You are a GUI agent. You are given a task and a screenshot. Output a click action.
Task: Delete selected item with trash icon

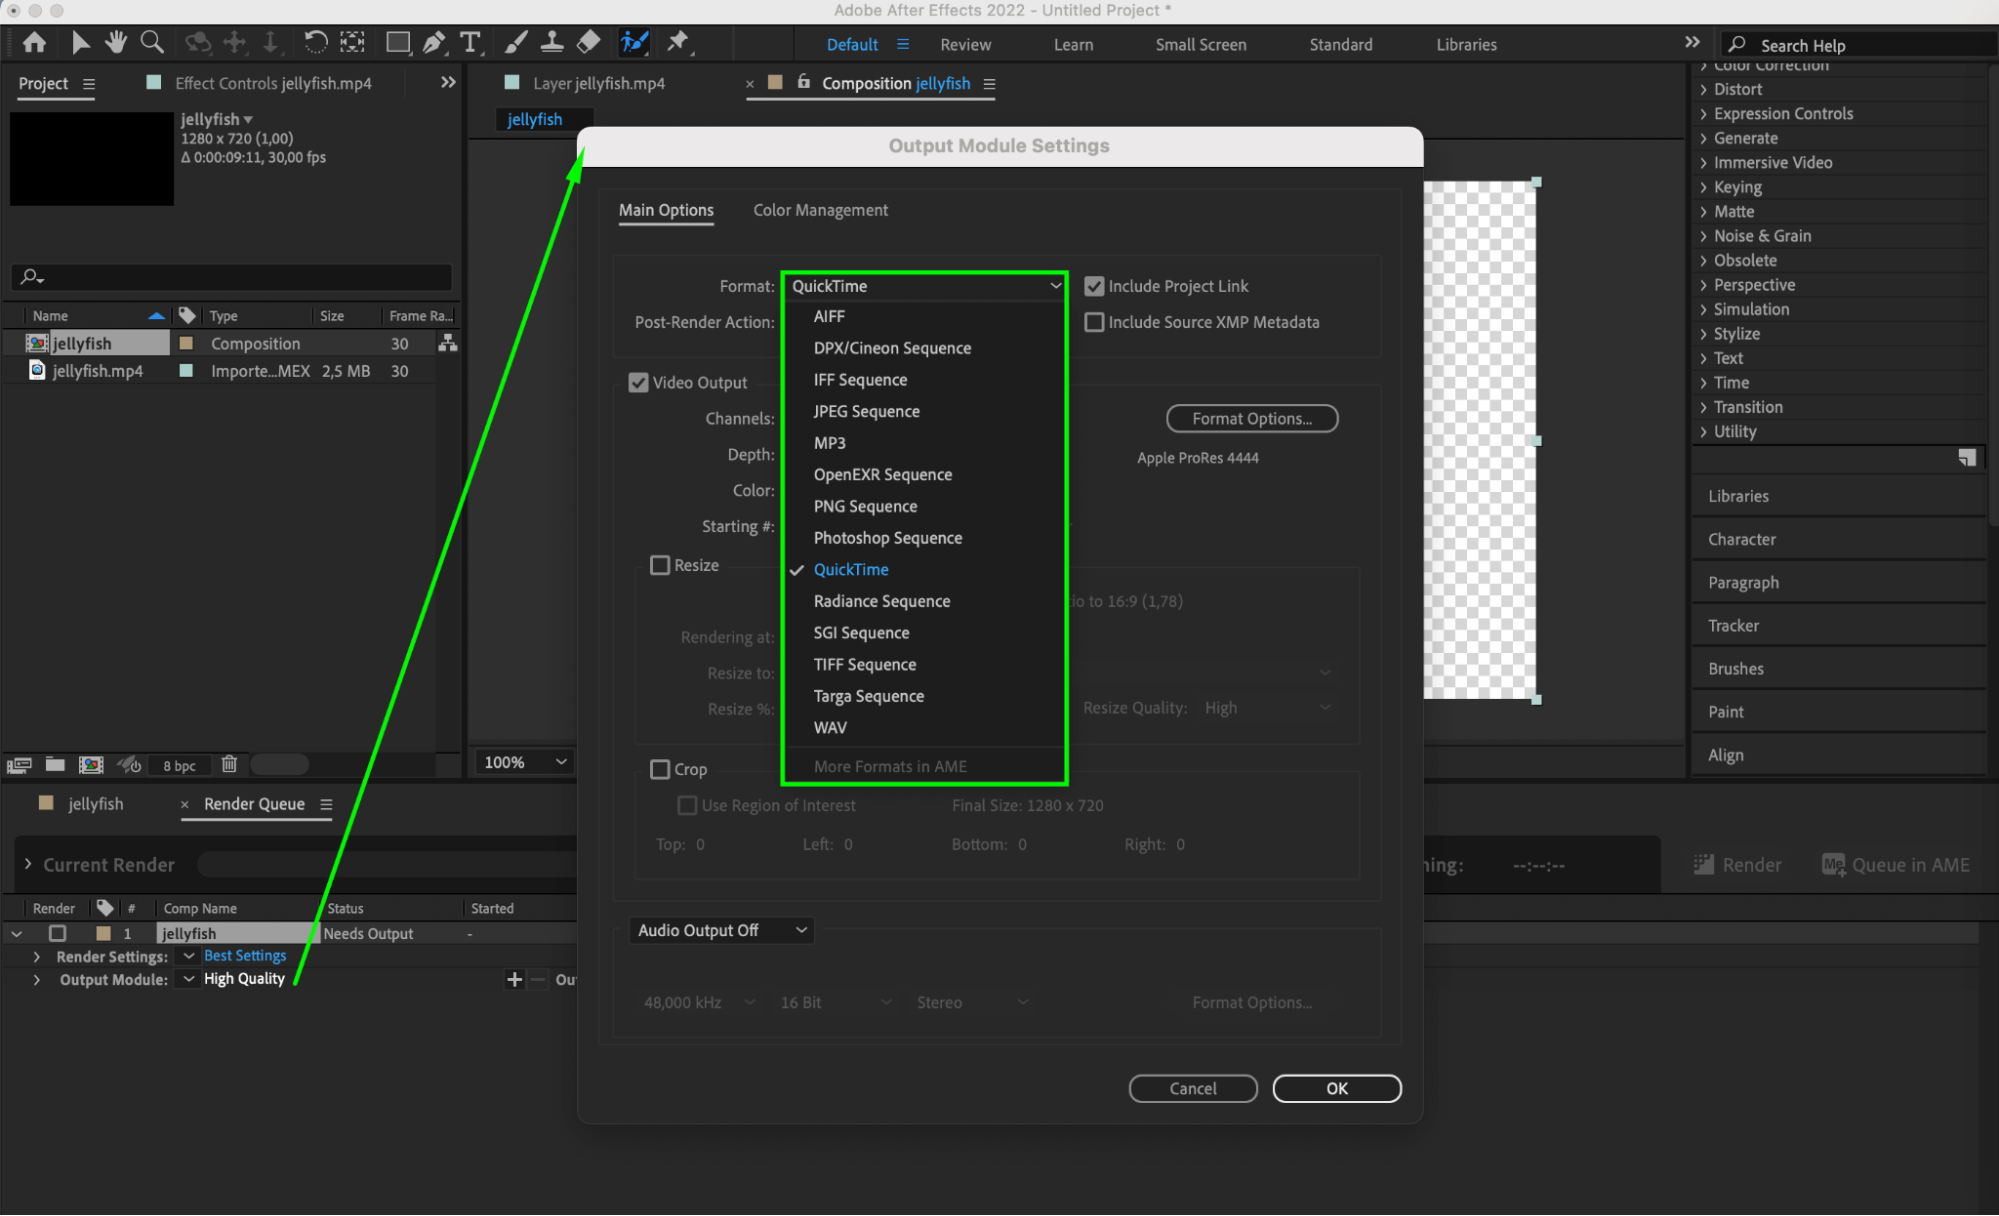[x=229, y=765]
